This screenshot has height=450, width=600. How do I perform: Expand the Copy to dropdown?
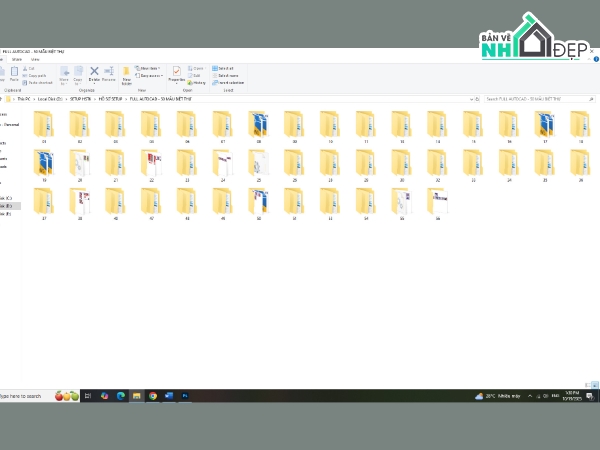click(x=79, y=74)
